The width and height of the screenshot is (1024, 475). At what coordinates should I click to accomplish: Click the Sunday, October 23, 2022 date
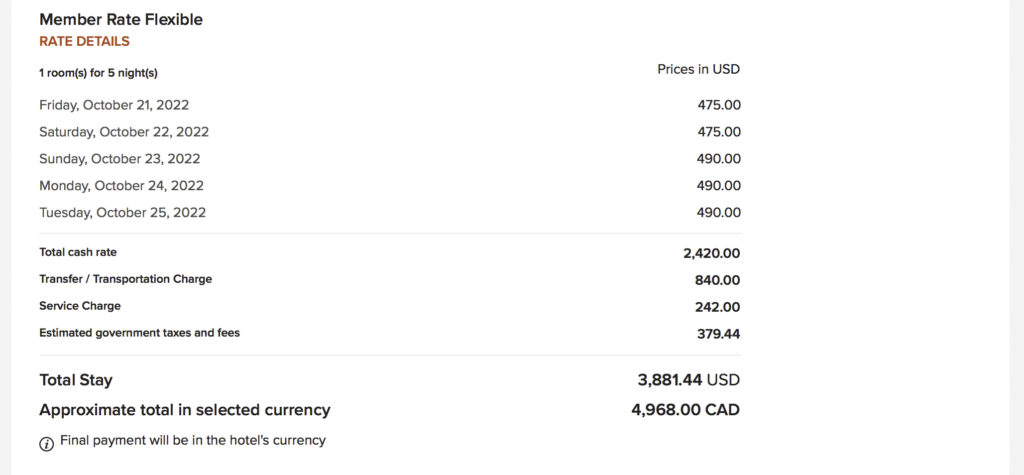coord(120,159)
